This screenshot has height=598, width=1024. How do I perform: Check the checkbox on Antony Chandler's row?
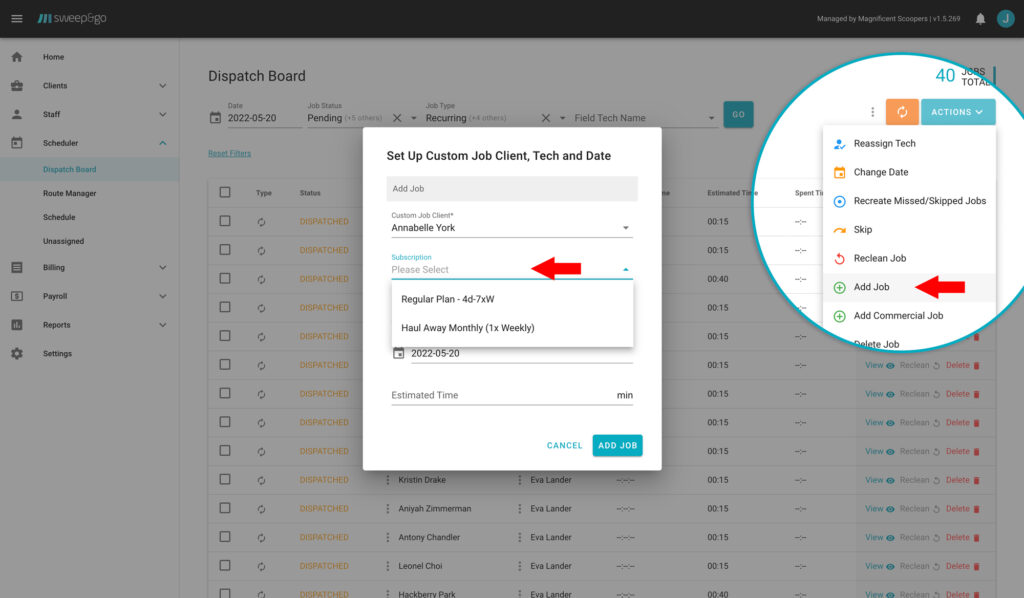(224, 537)
